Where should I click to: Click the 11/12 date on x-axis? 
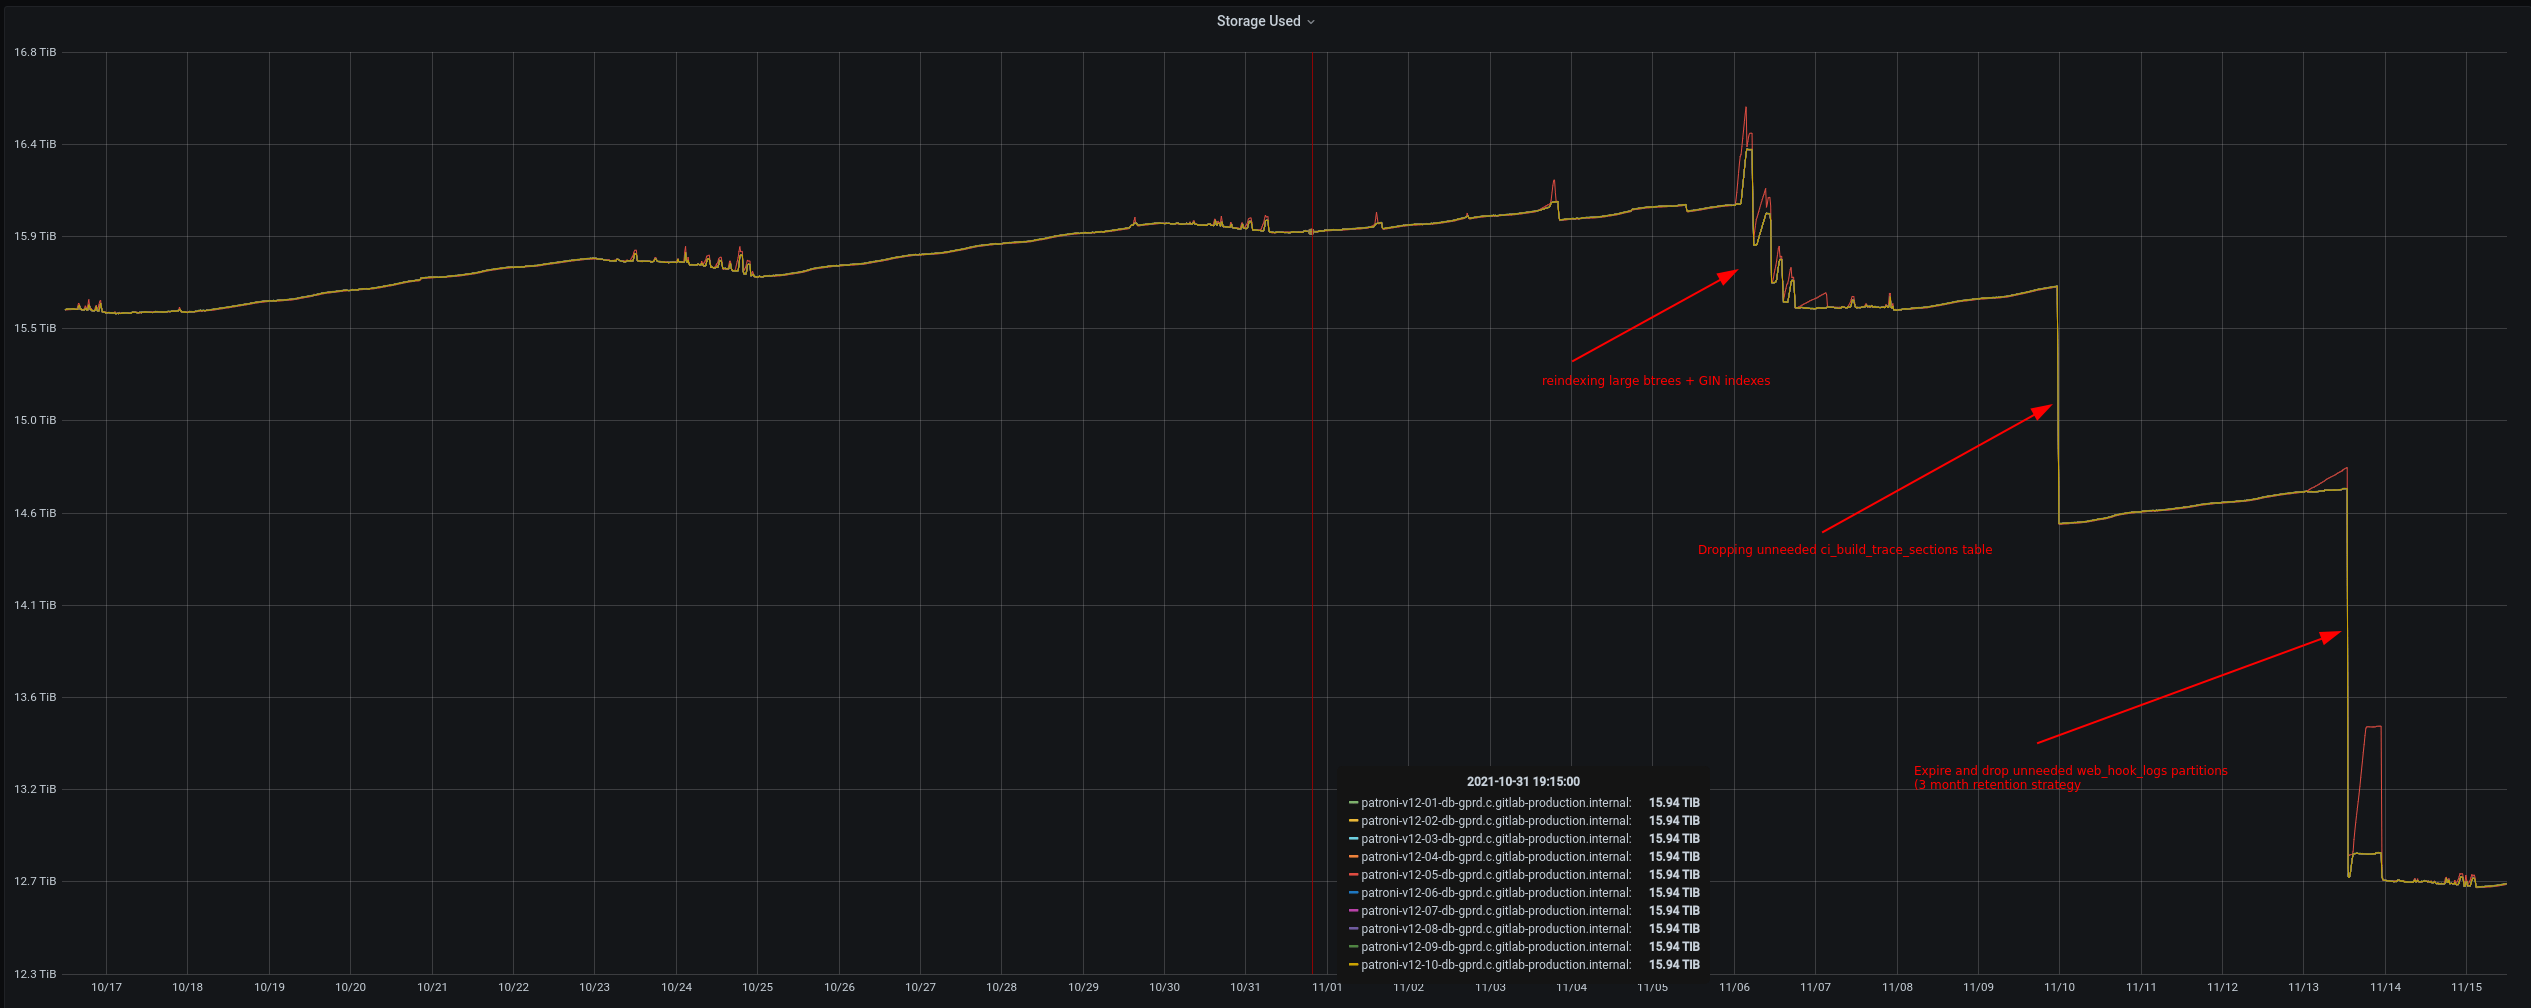pos(2222,987)
